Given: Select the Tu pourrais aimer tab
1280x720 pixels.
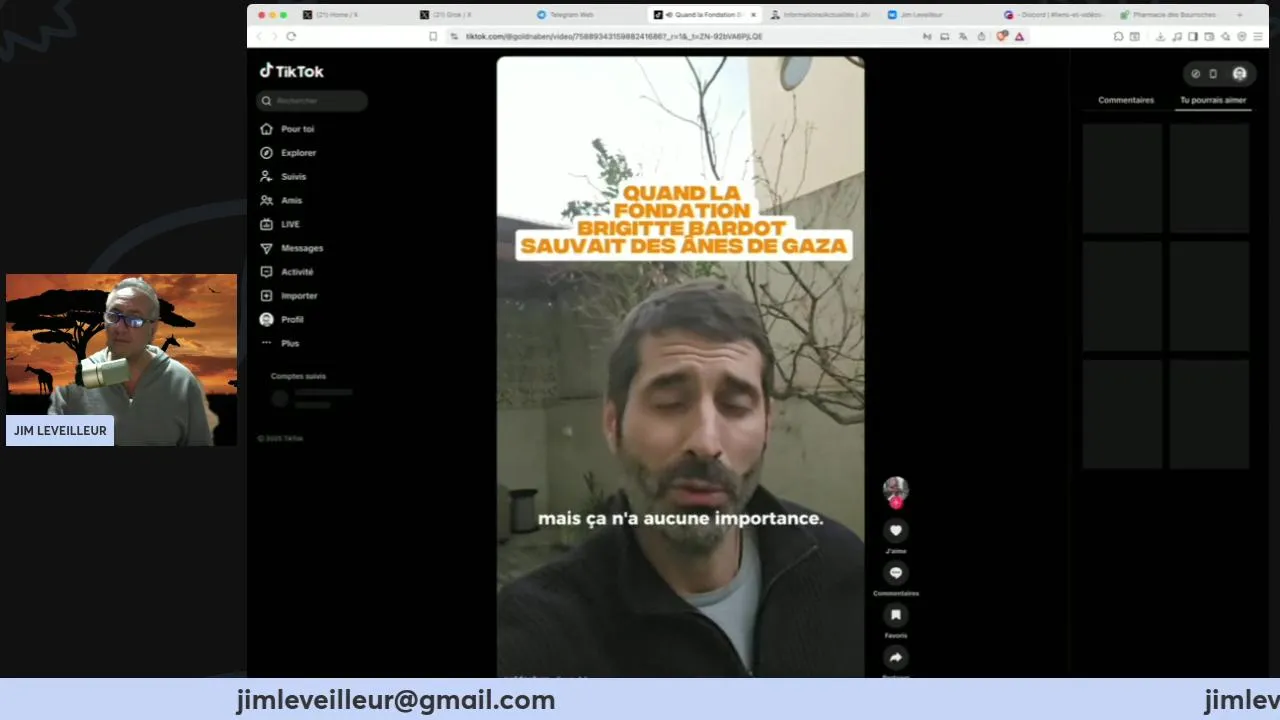Looking at the screenshot, I should click(1213, 100).
